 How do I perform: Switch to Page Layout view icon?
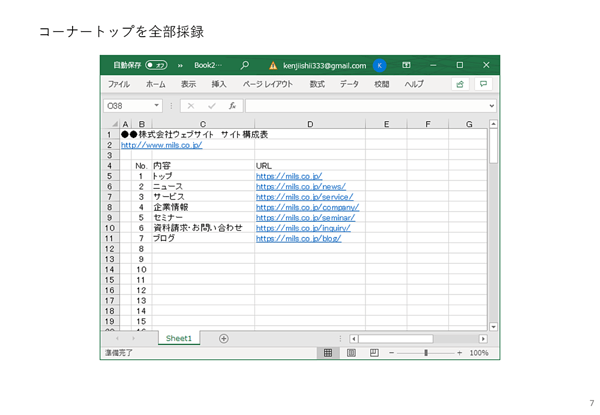click(x=351, y=353)
